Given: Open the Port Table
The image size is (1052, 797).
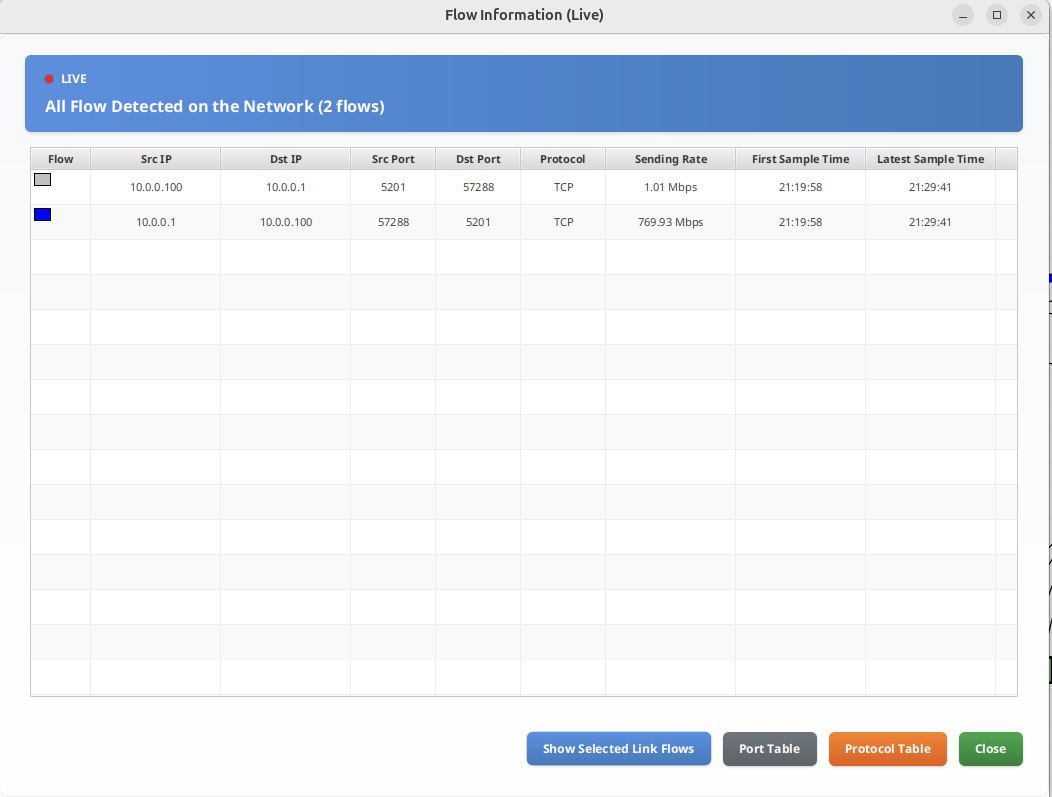Looking at the screenshot, I should coord(769,749).
